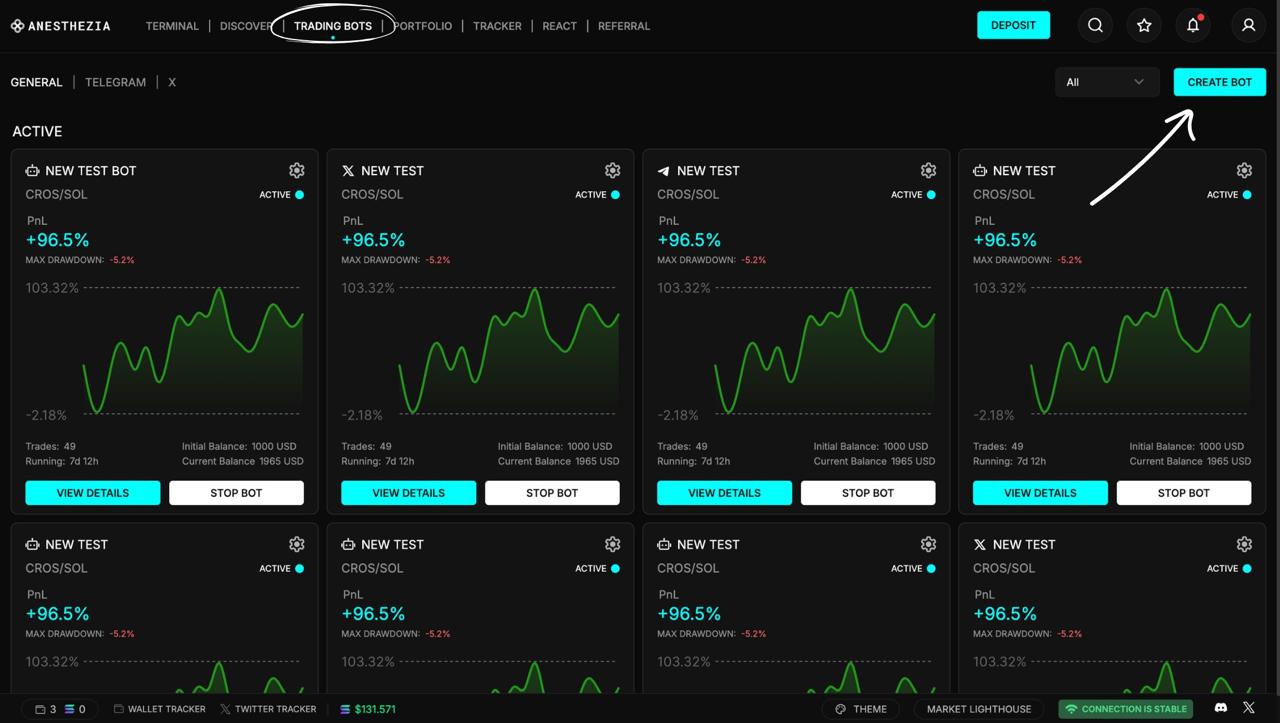1280x723 pixels.
Task: Open settings gear on NEW TEST BOT card
Action: coord(297,171)
